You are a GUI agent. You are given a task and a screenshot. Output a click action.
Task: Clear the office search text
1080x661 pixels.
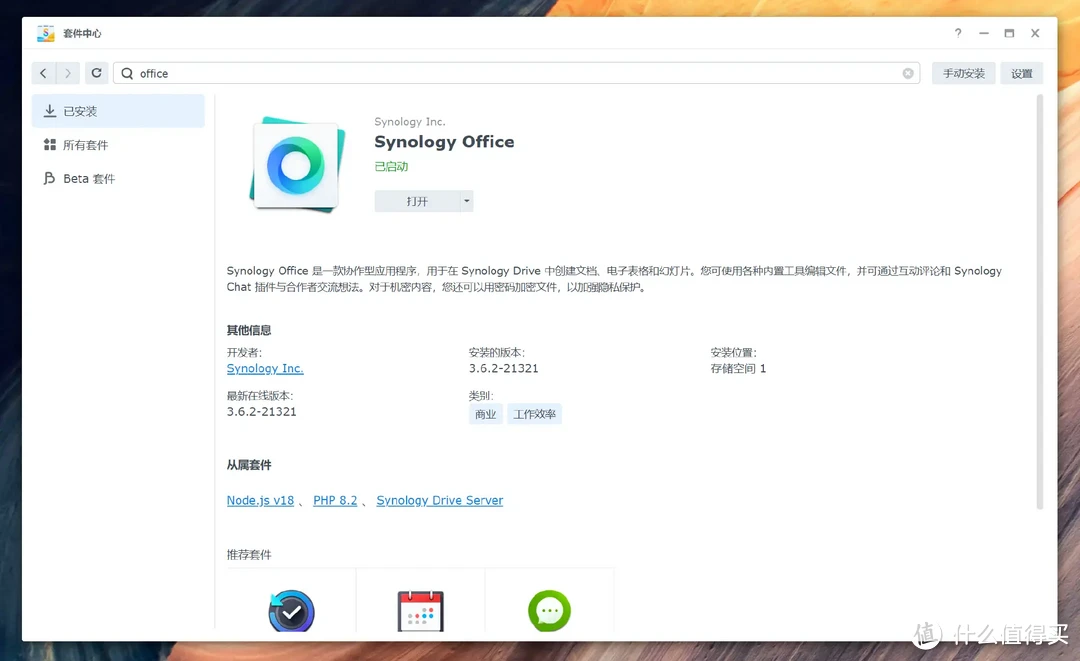coord(908,74)
